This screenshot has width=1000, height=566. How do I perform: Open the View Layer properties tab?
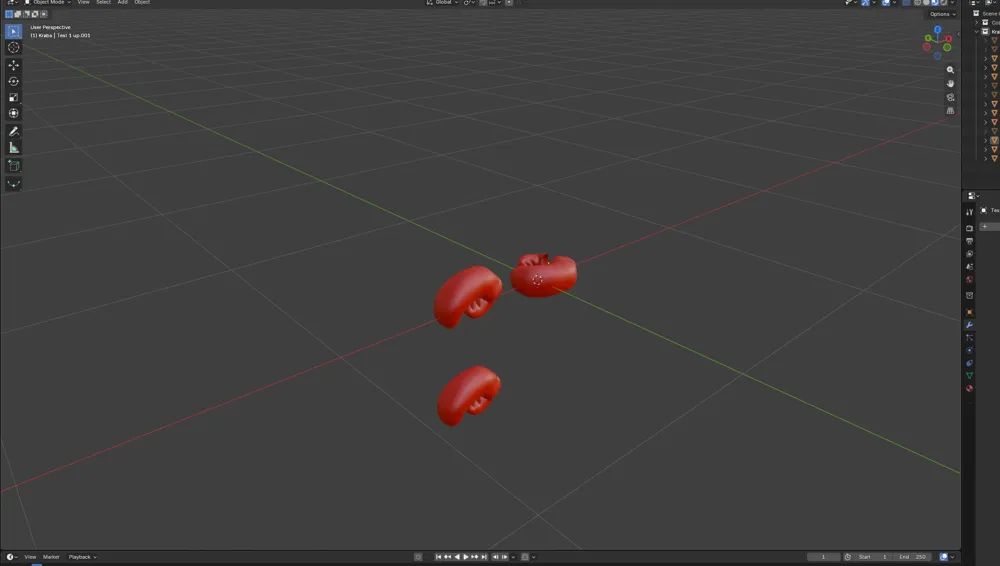[969, 254]
